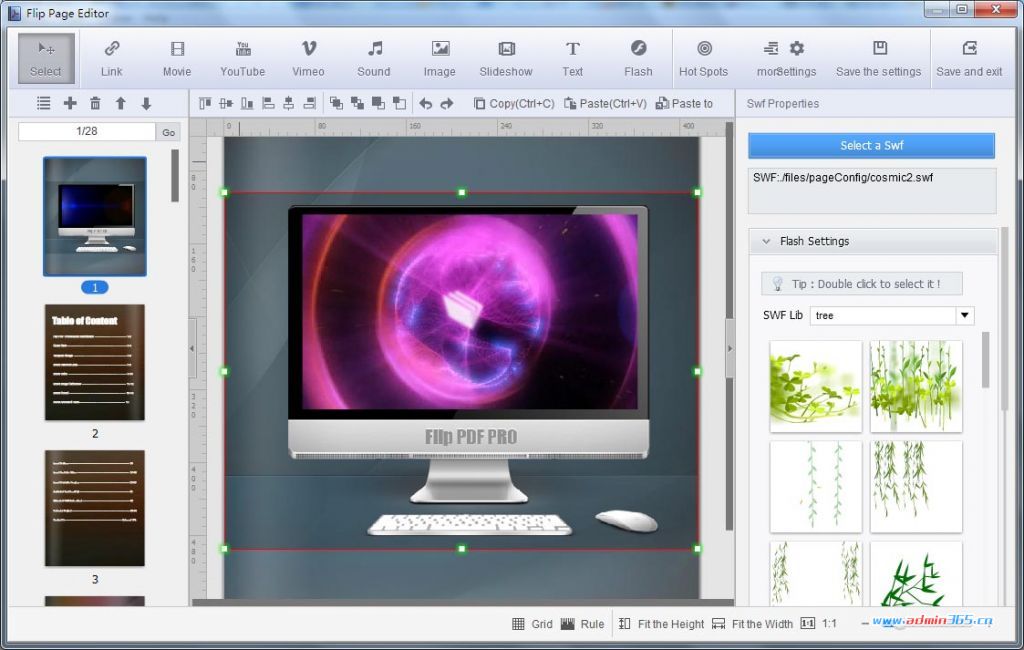Choose the clover leaves SWF thumbnail
This screenshot has height=650, width=1024.
click(x=816, y=386)
